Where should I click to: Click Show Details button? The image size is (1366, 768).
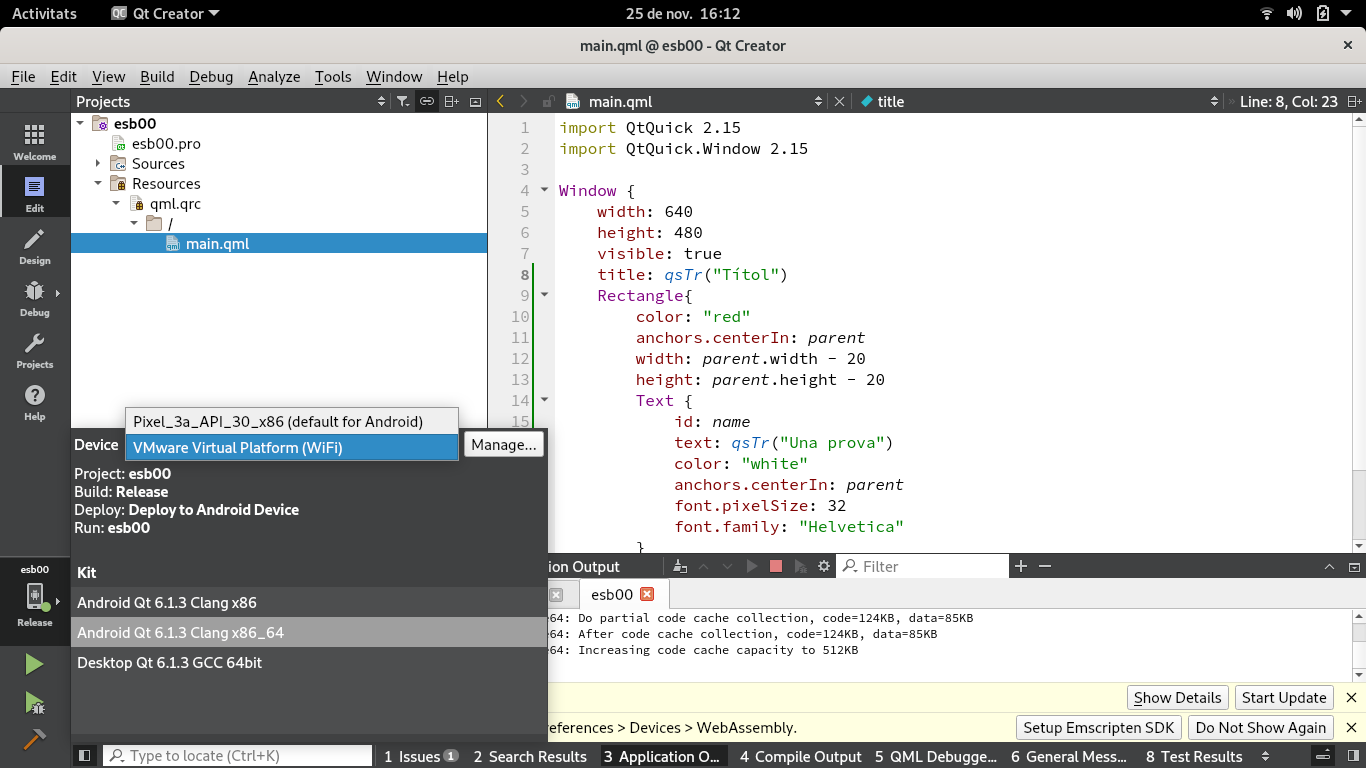click(x=1178, y=698)
